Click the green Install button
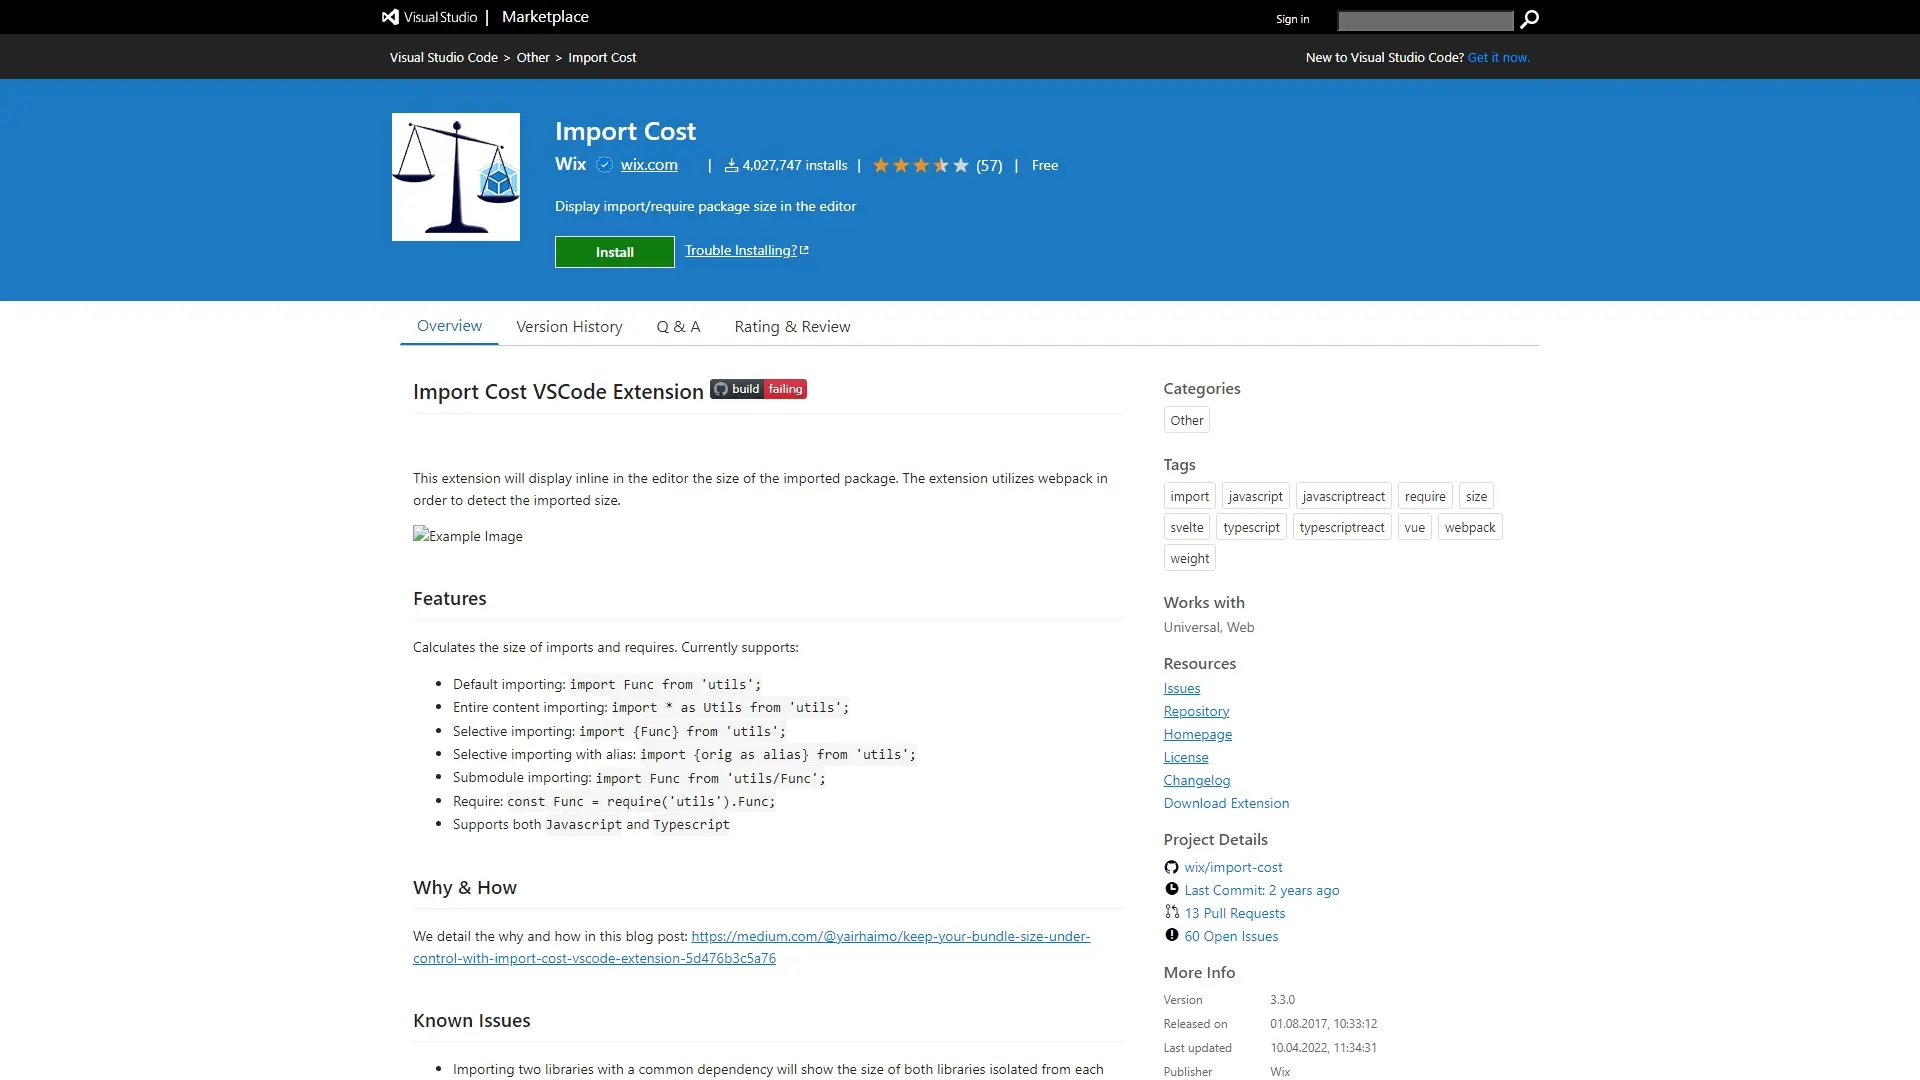 [x=615, y=252]
